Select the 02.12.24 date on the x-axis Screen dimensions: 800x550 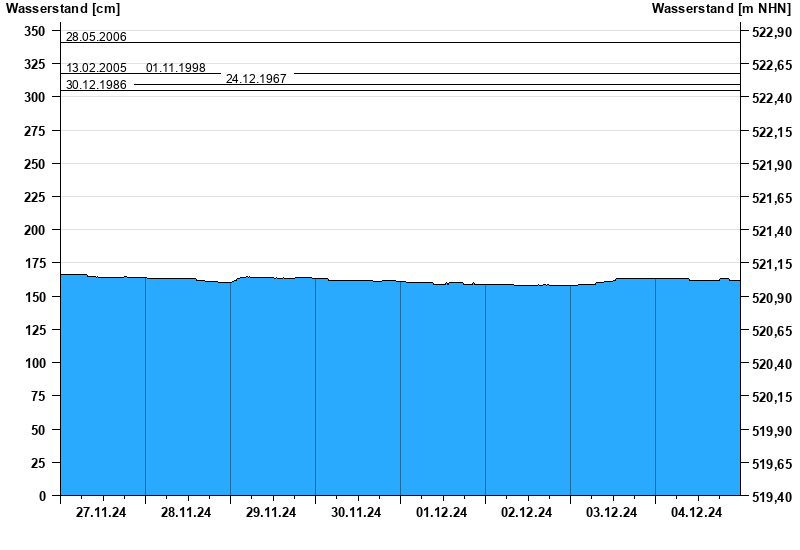pos(527,513)
